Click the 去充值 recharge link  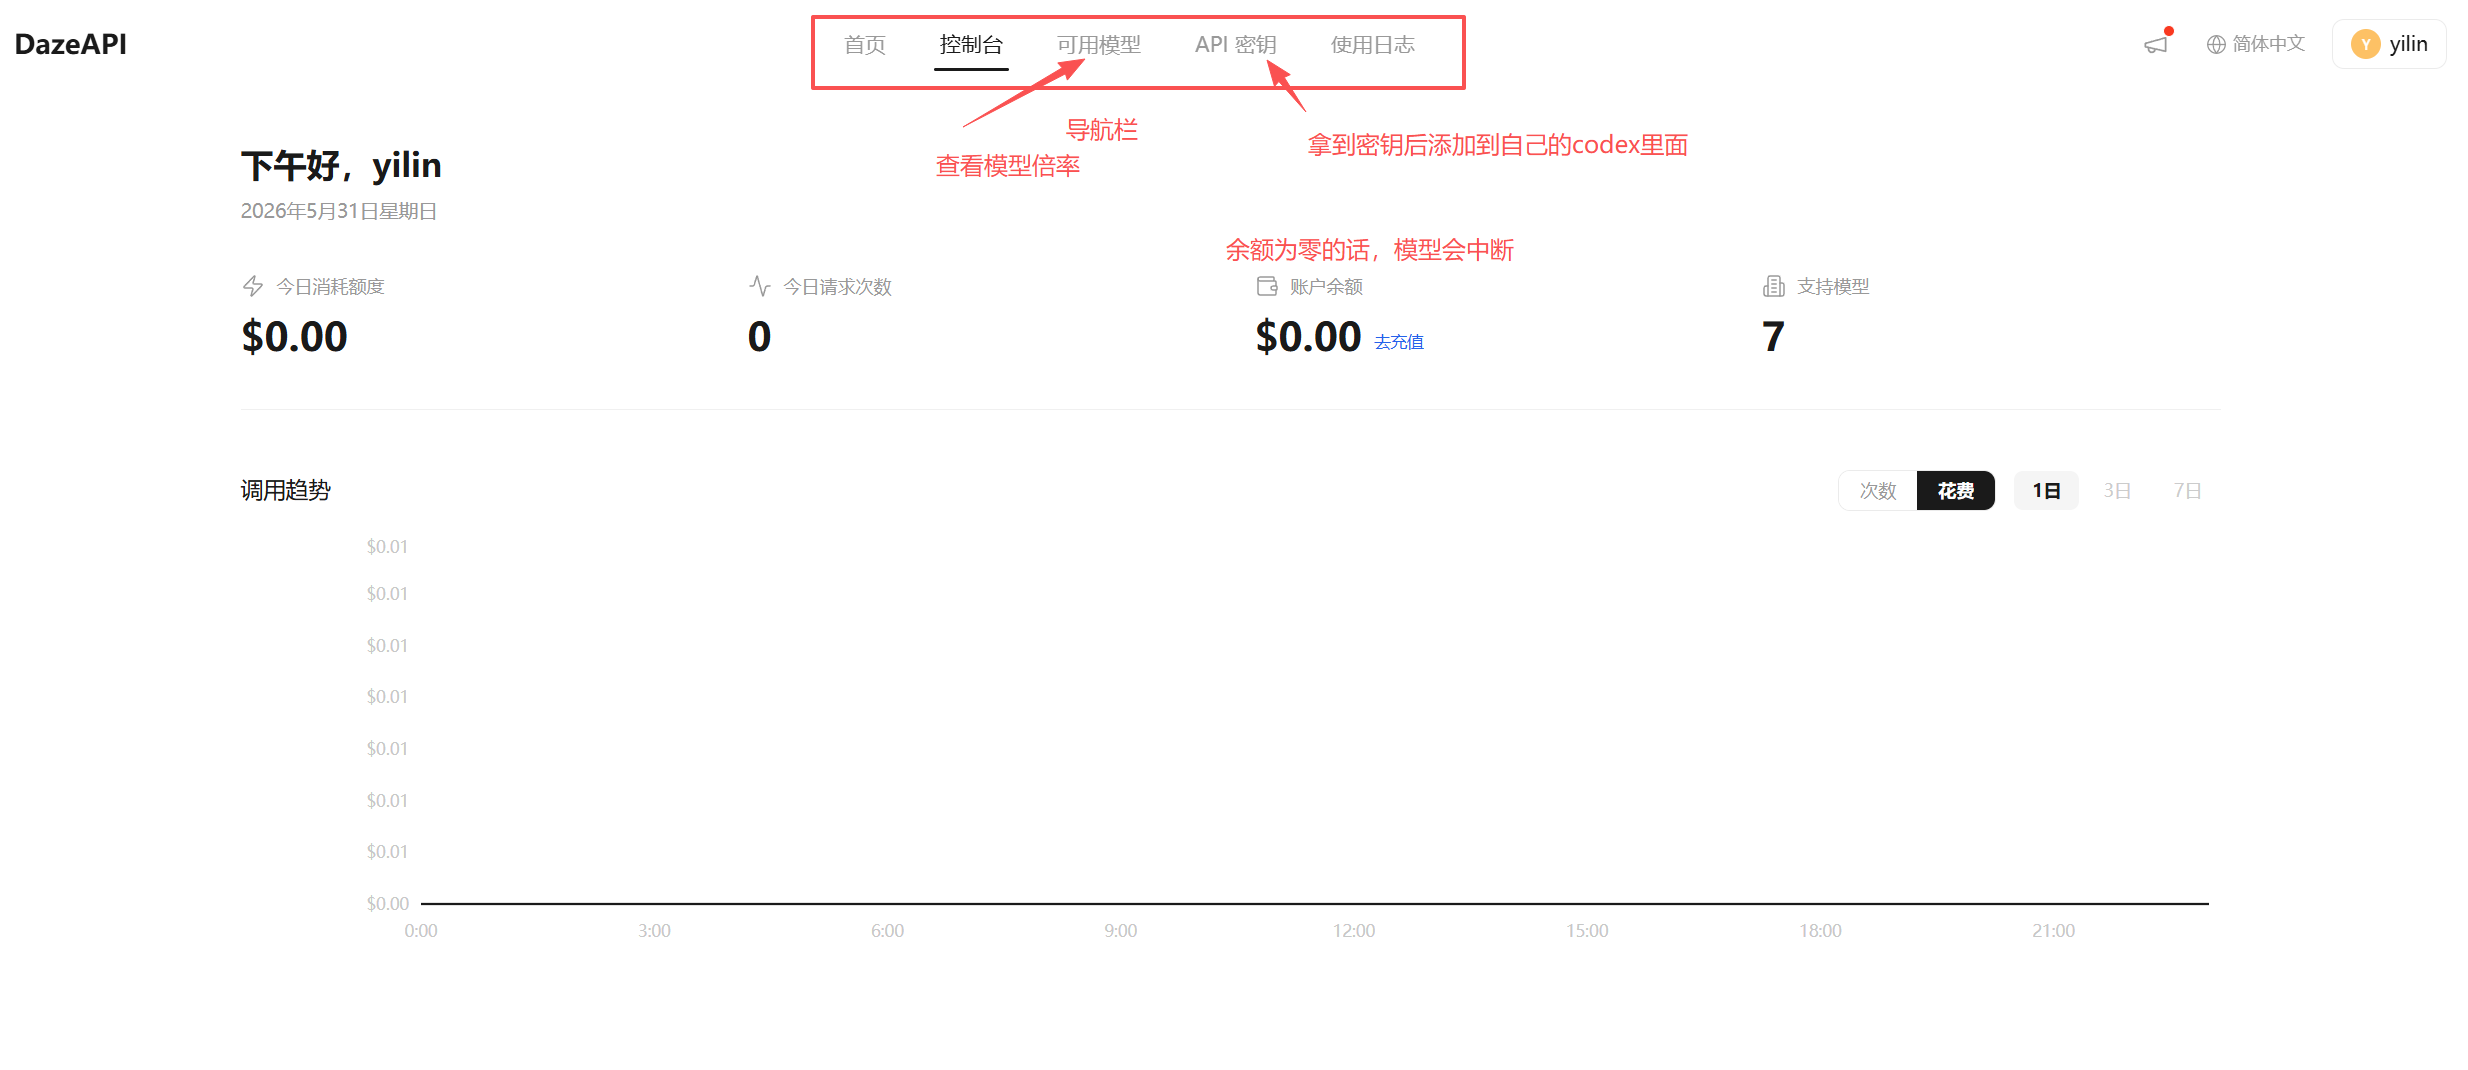pos(1398,342)
